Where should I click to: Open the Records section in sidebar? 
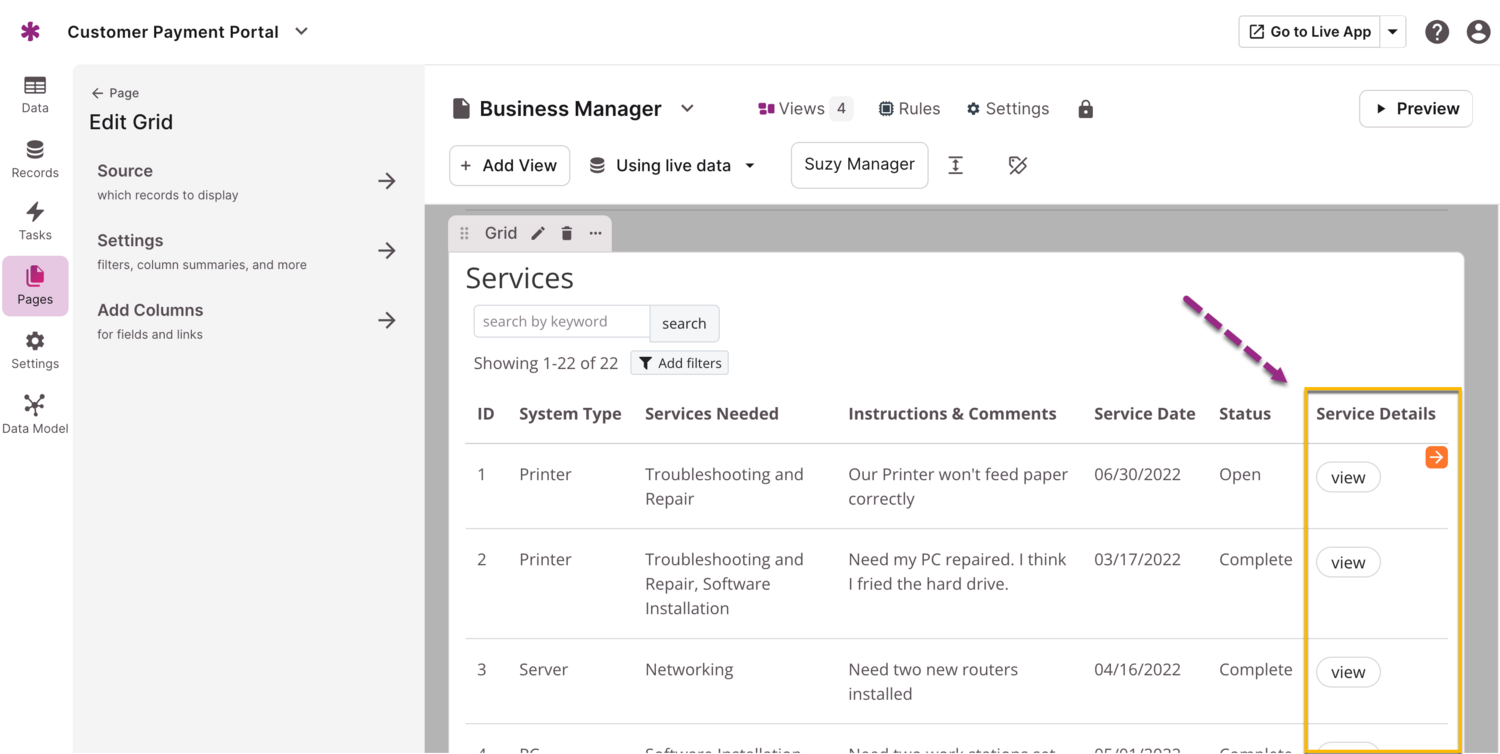tap(35, 159)
